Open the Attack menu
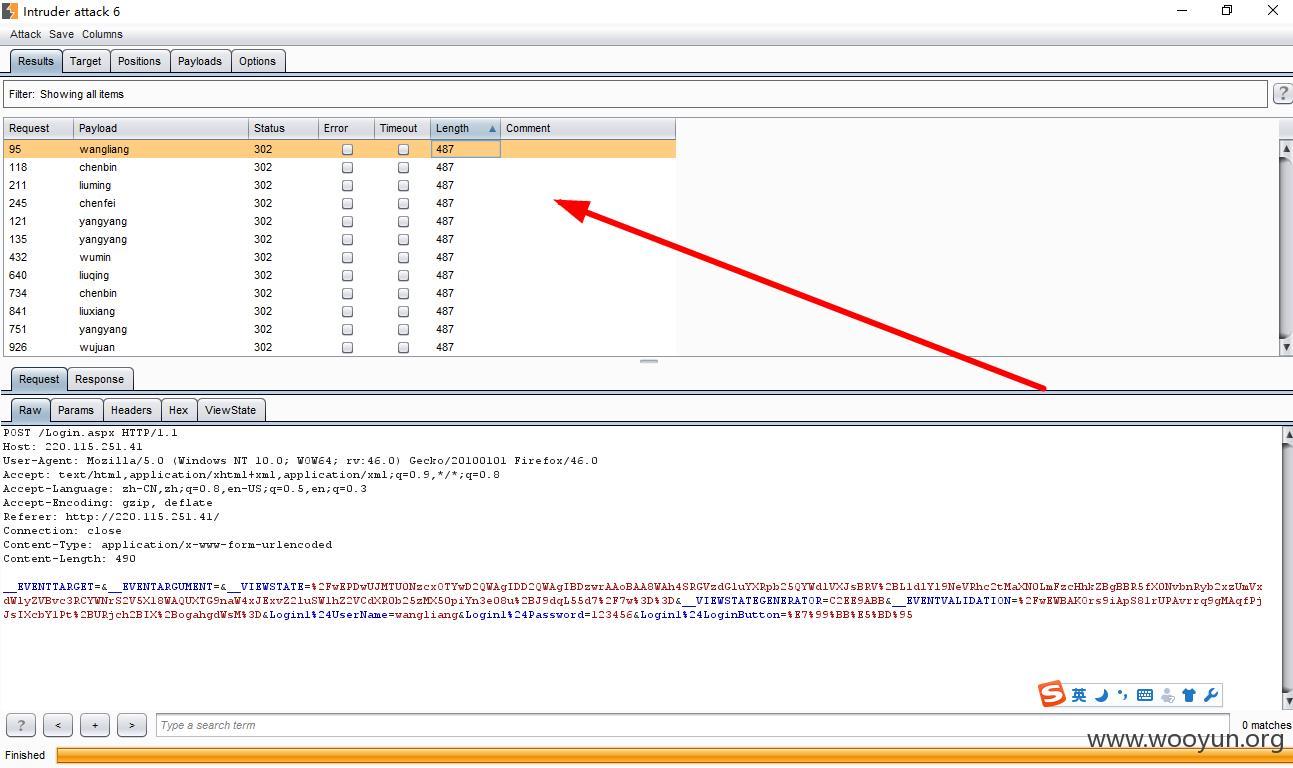This screenshot has width=1293, height=768. [x=25, y=34]
